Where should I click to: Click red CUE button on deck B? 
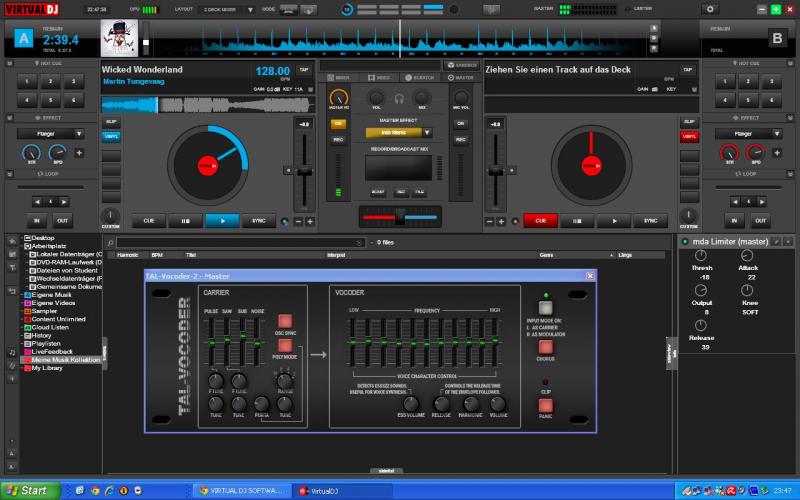point(540,221)
